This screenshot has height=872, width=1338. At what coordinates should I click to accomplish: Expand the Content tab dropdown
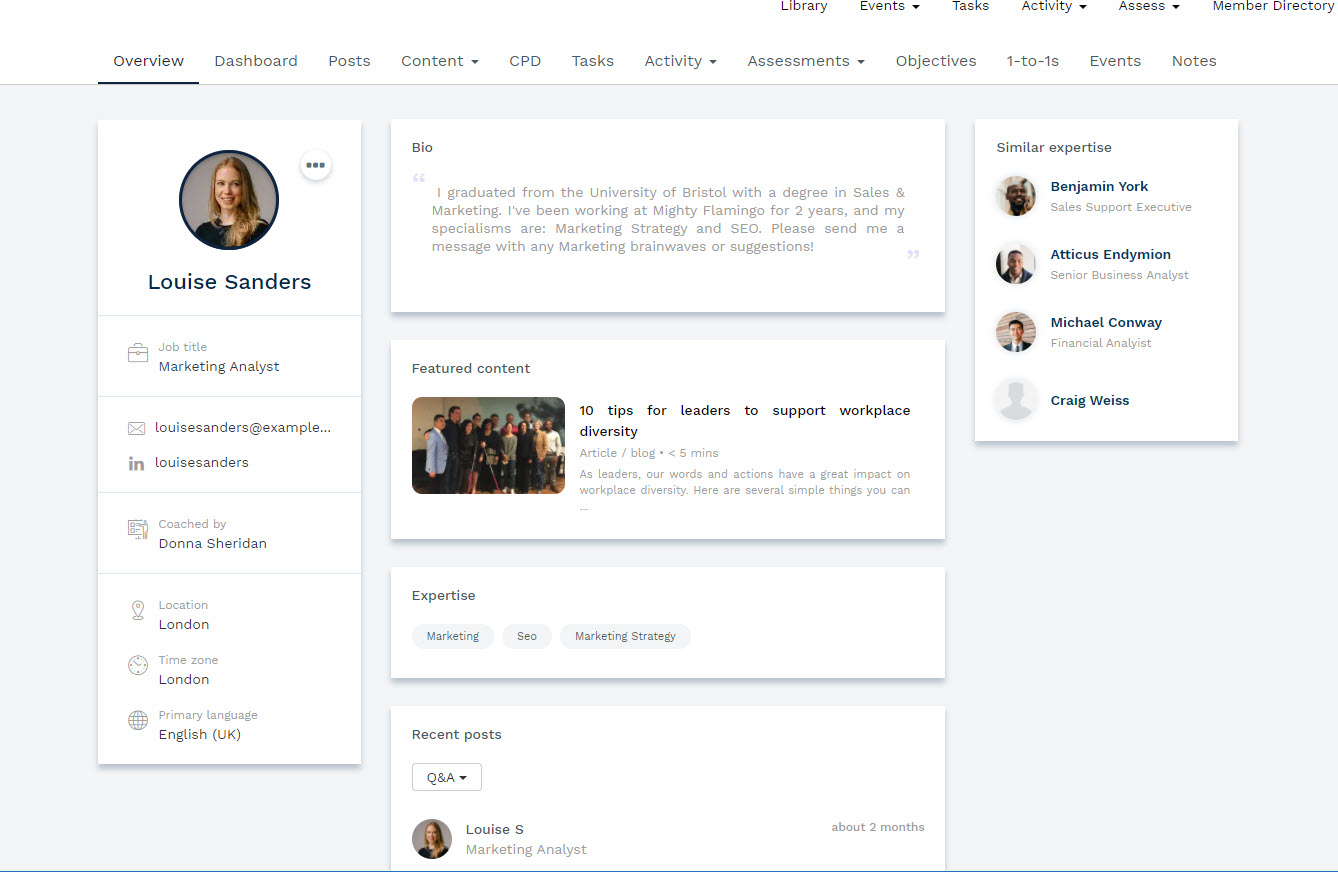(439, 61)
